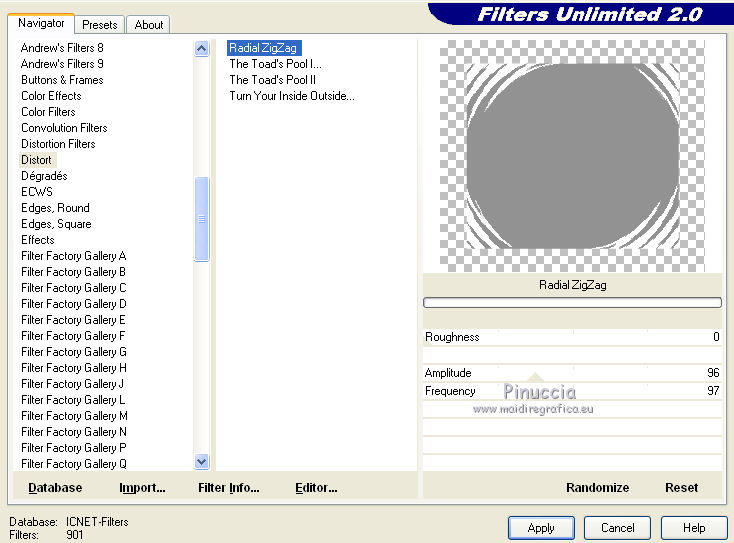Randomize the filter settings
The height and width of the screenshot is (543, 734).
coord(597,487)
